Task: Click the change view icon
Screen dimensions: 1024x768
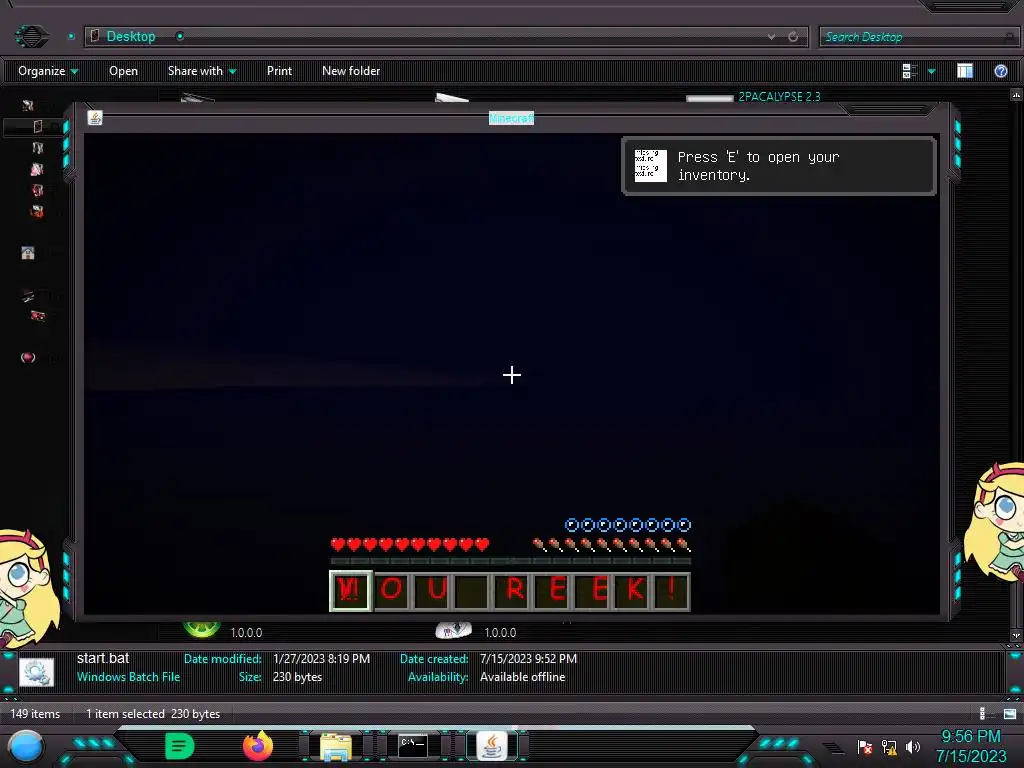Action: pos(909,71)
